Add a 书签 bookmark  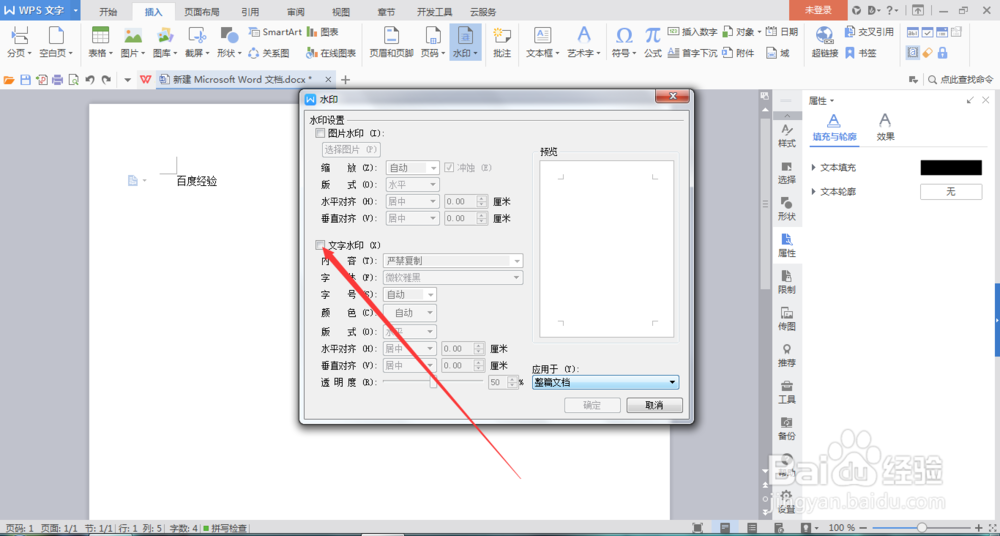[861, 54]
